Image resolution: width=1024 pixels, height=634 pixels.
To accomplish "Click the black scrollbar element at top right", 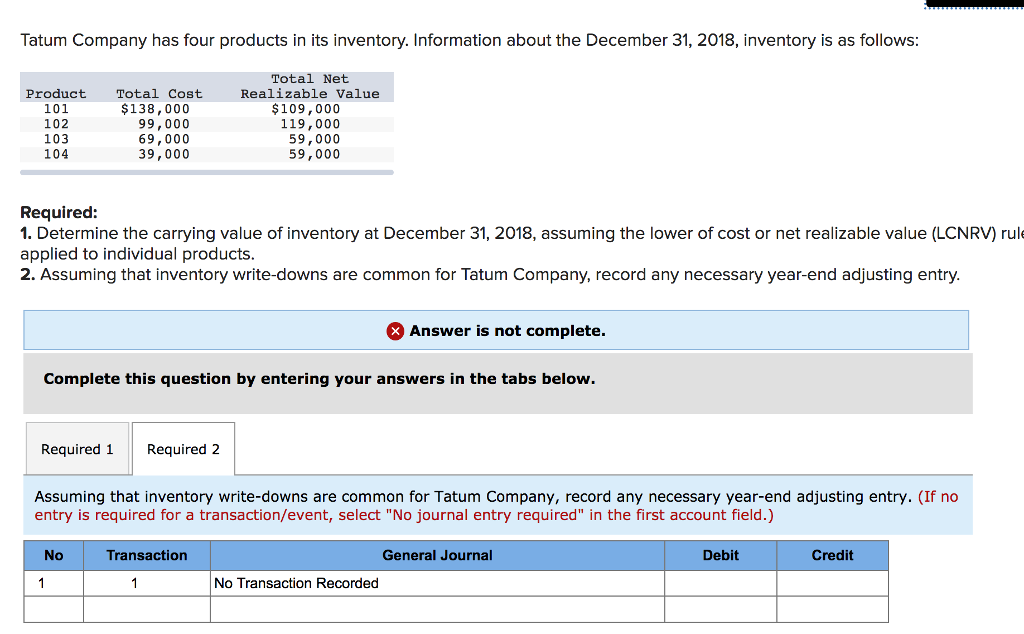I will point(973,5).
